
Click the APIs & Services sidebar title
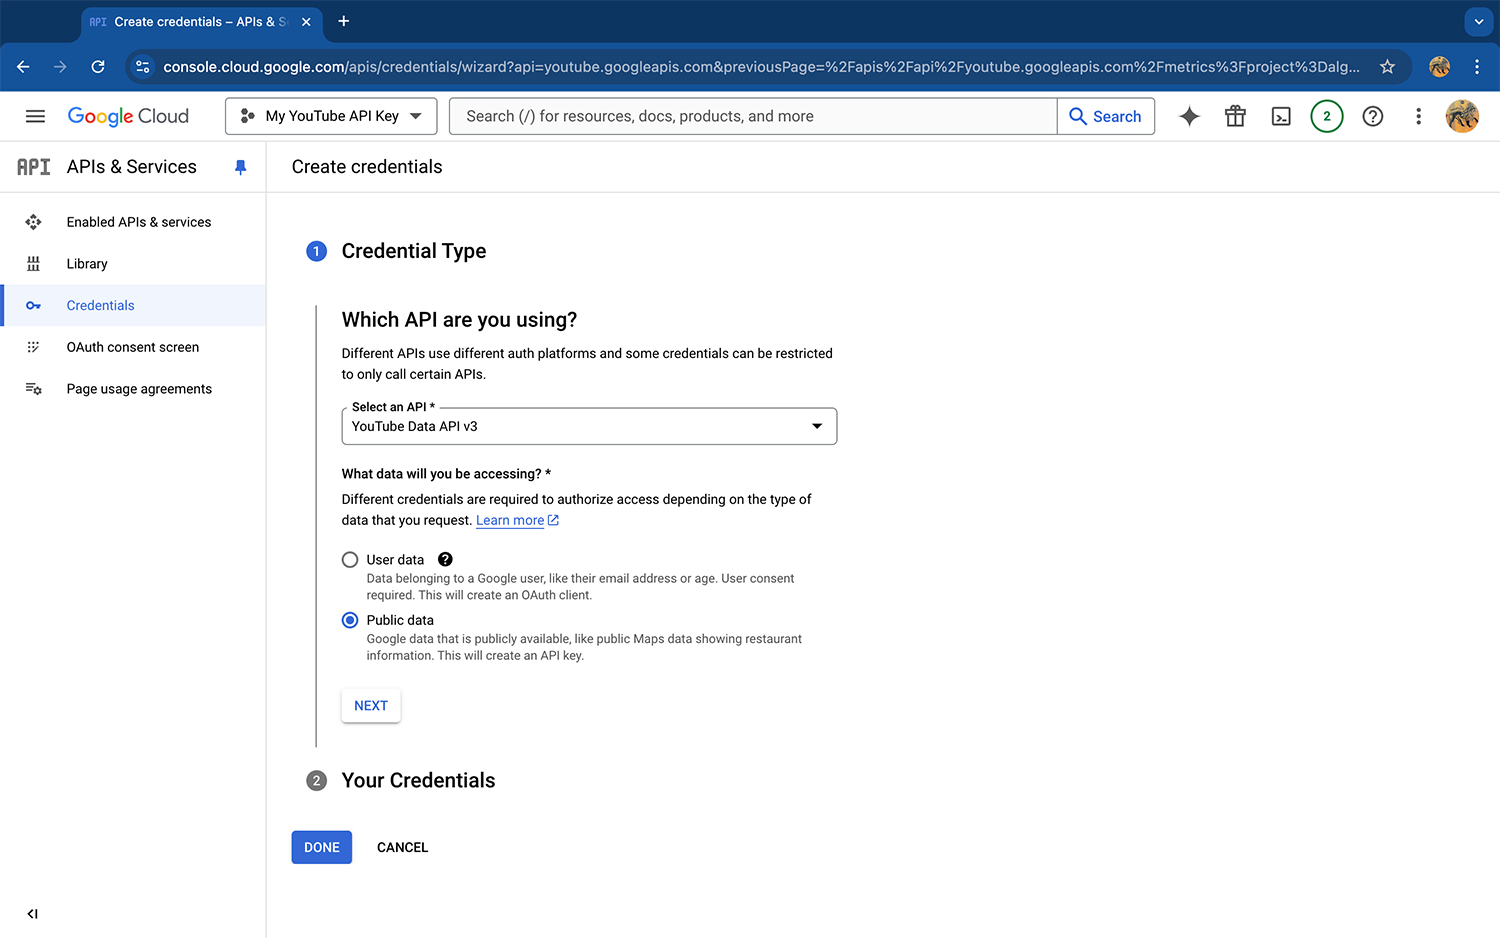132,167
